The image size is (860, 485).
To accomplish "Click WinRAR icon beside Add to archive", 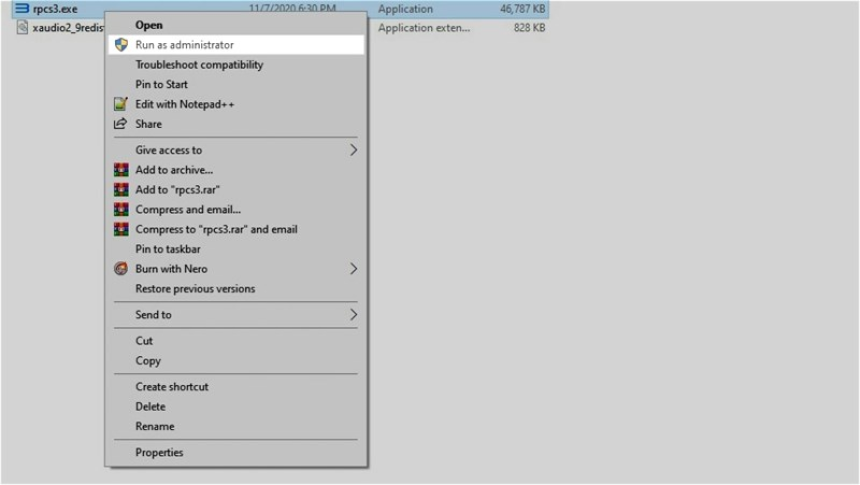I will coord(121,170).
